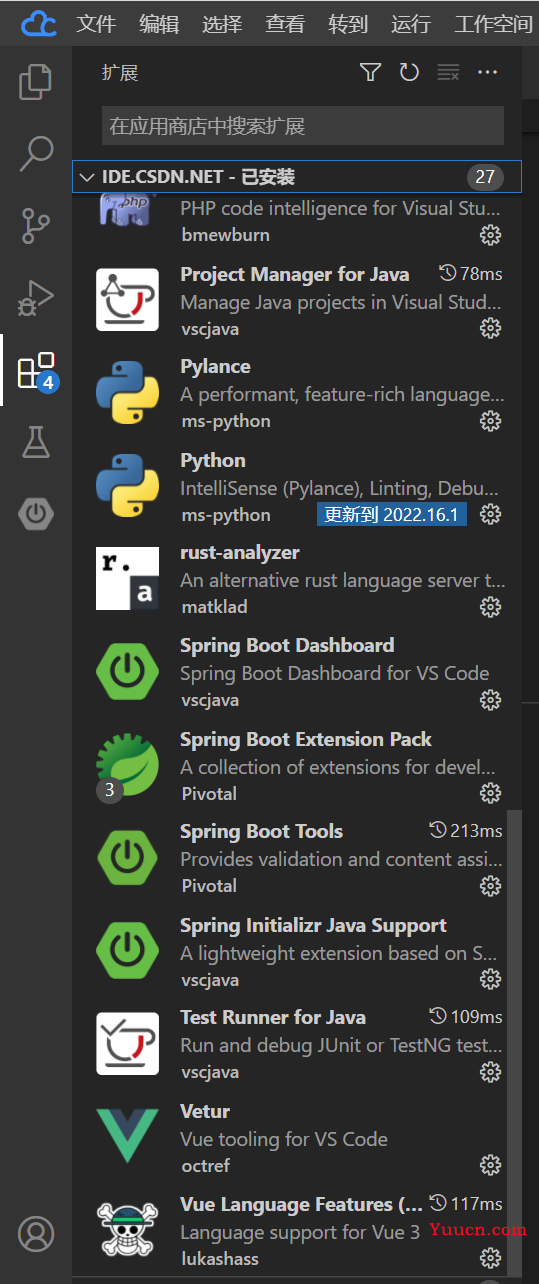Refresh the extensions list
The width and height of the screenshot is (539, 1284).
pos(409,72)
